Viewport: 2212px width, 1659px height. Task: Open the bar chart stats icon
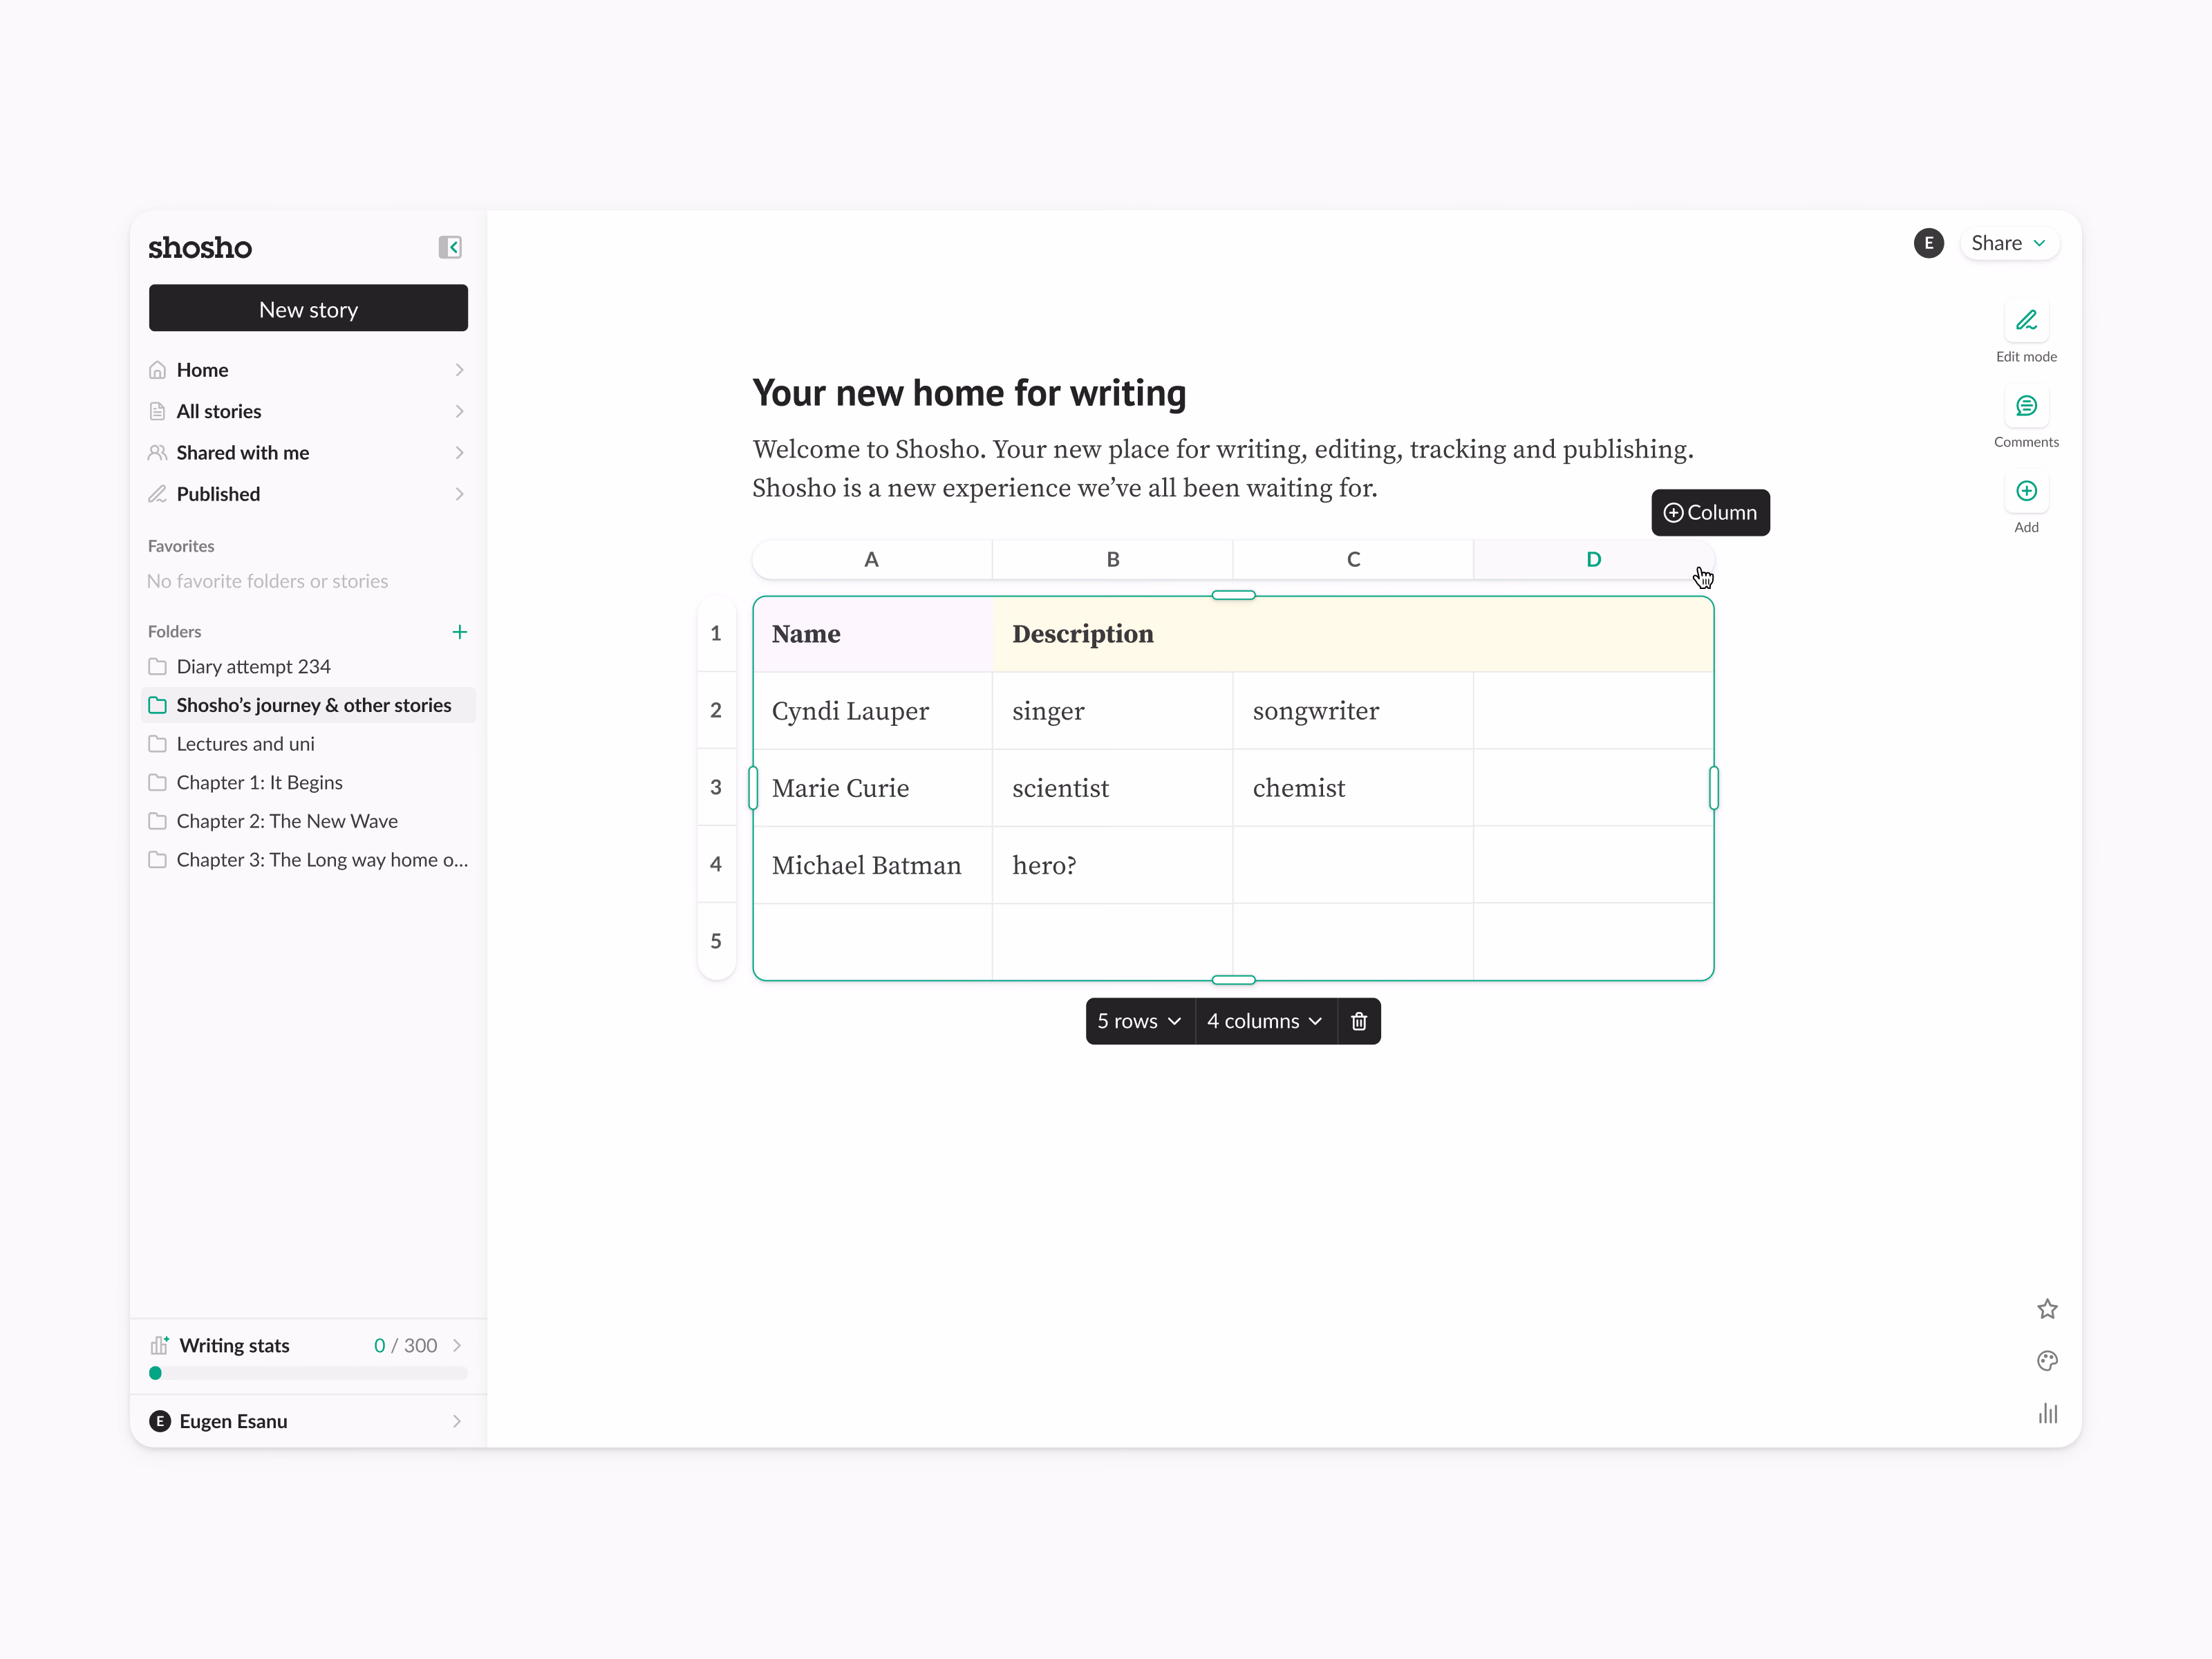2047,1413
